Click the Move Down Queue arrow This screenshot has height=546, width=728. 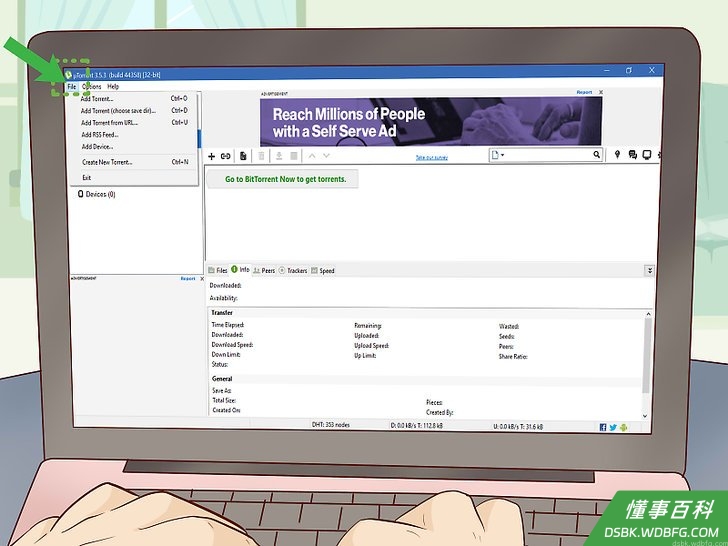tap(326, 156)
